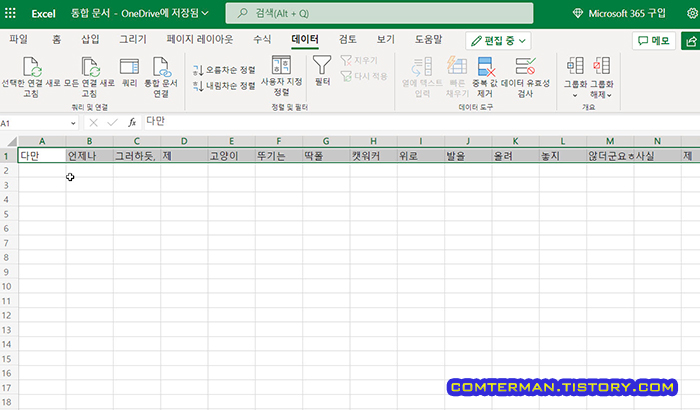Confirm entry checkmark icon
The image size is (700, 410).
coord(112,122)
